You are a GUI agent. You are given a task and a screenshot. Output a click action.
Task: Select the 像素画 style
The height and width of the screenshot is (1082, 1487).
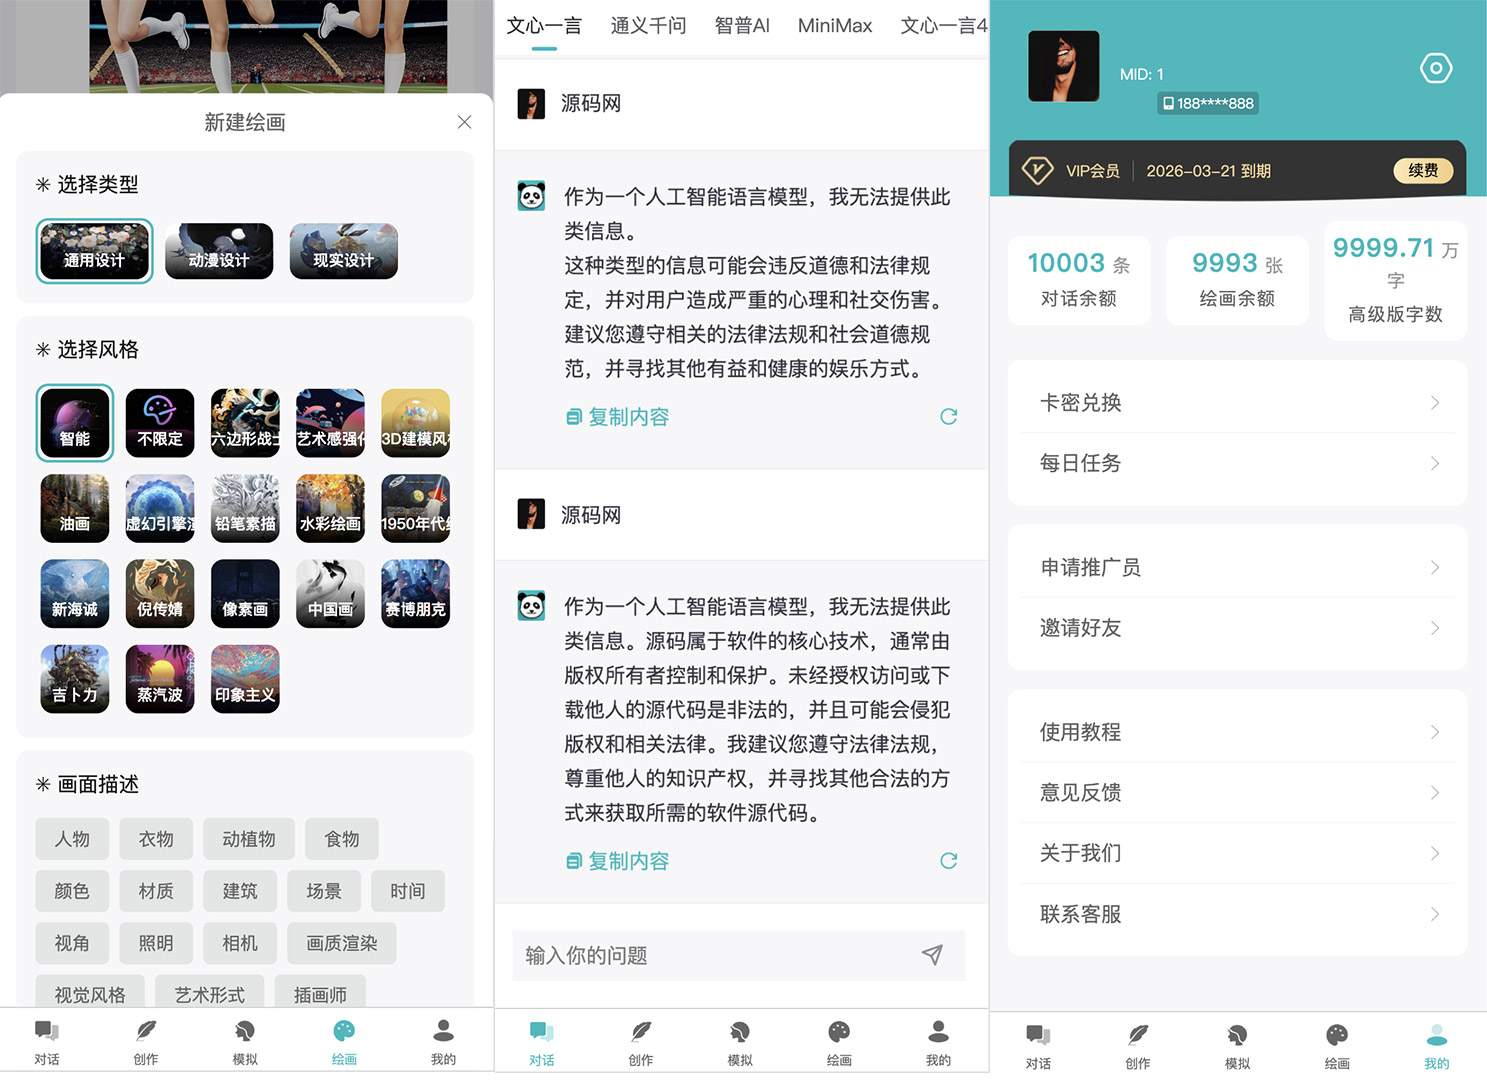(x=245, y=594)
